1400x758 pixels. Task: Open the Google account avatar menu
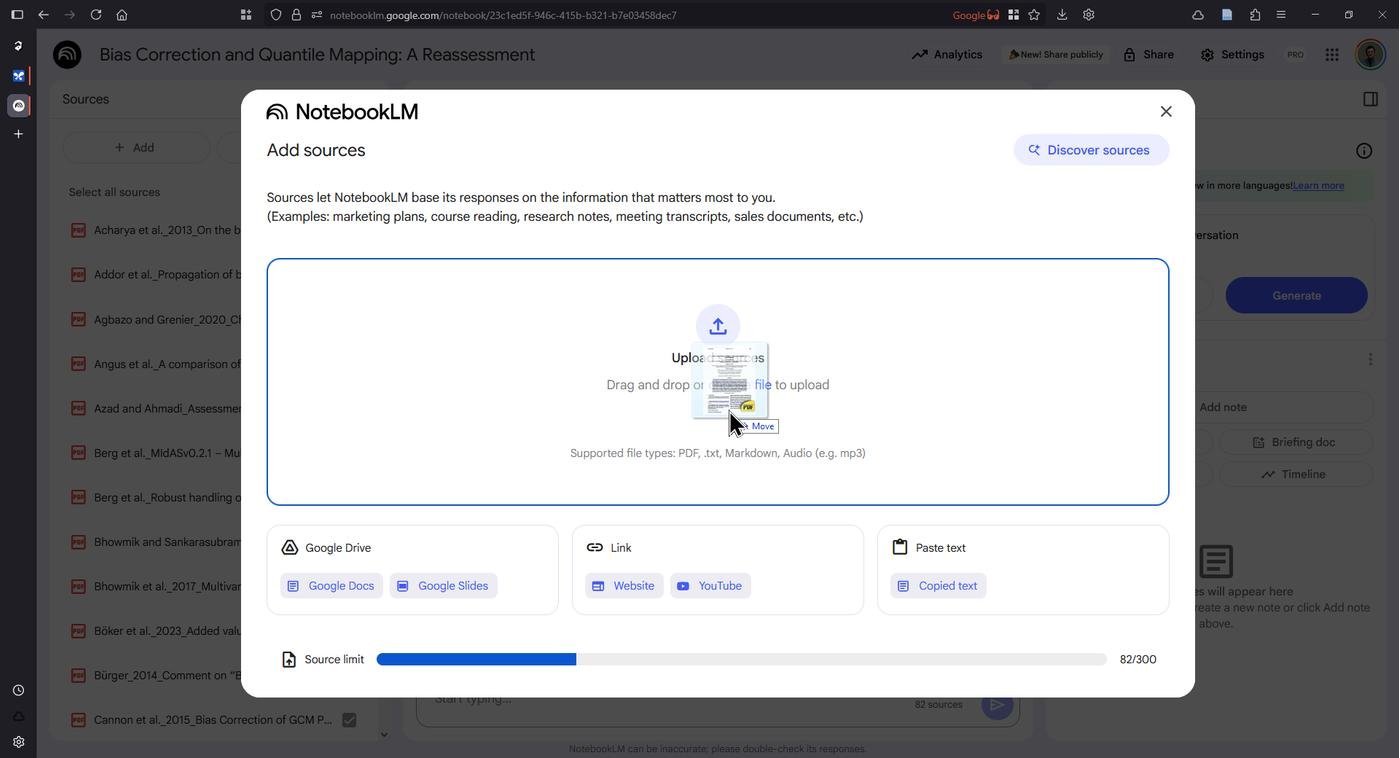pyautogui.click(x=1370, y=55)
